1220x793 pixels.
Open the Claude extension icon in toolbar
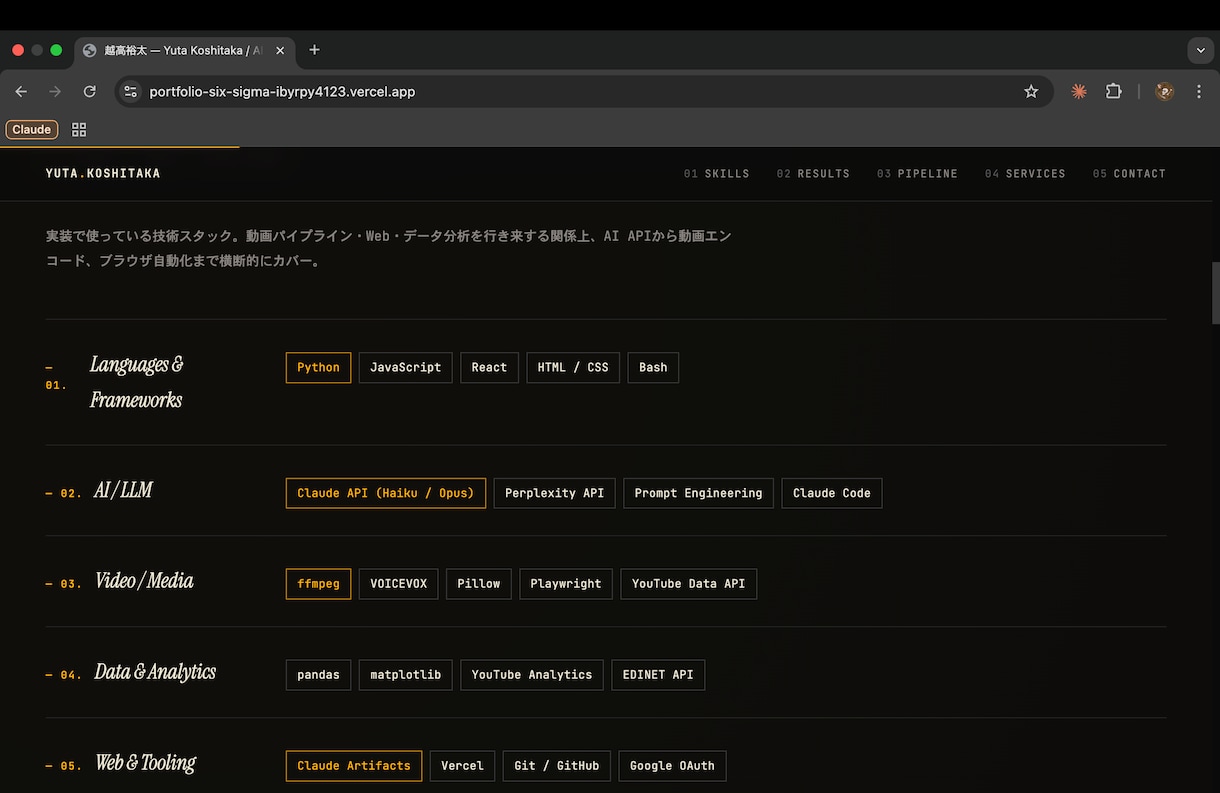tap(1079, 91)
